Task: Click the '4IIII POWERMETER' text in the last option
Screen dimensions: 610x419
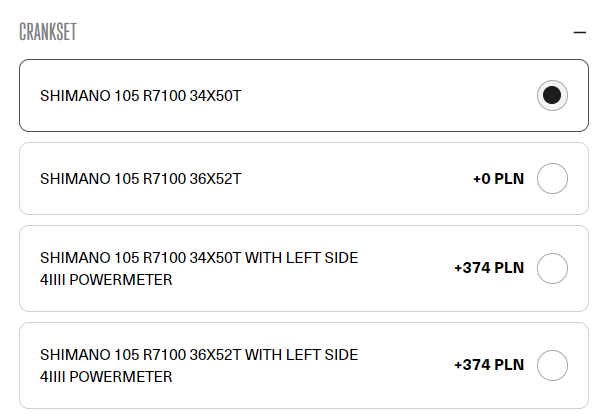Action: (x=106, y=377)
